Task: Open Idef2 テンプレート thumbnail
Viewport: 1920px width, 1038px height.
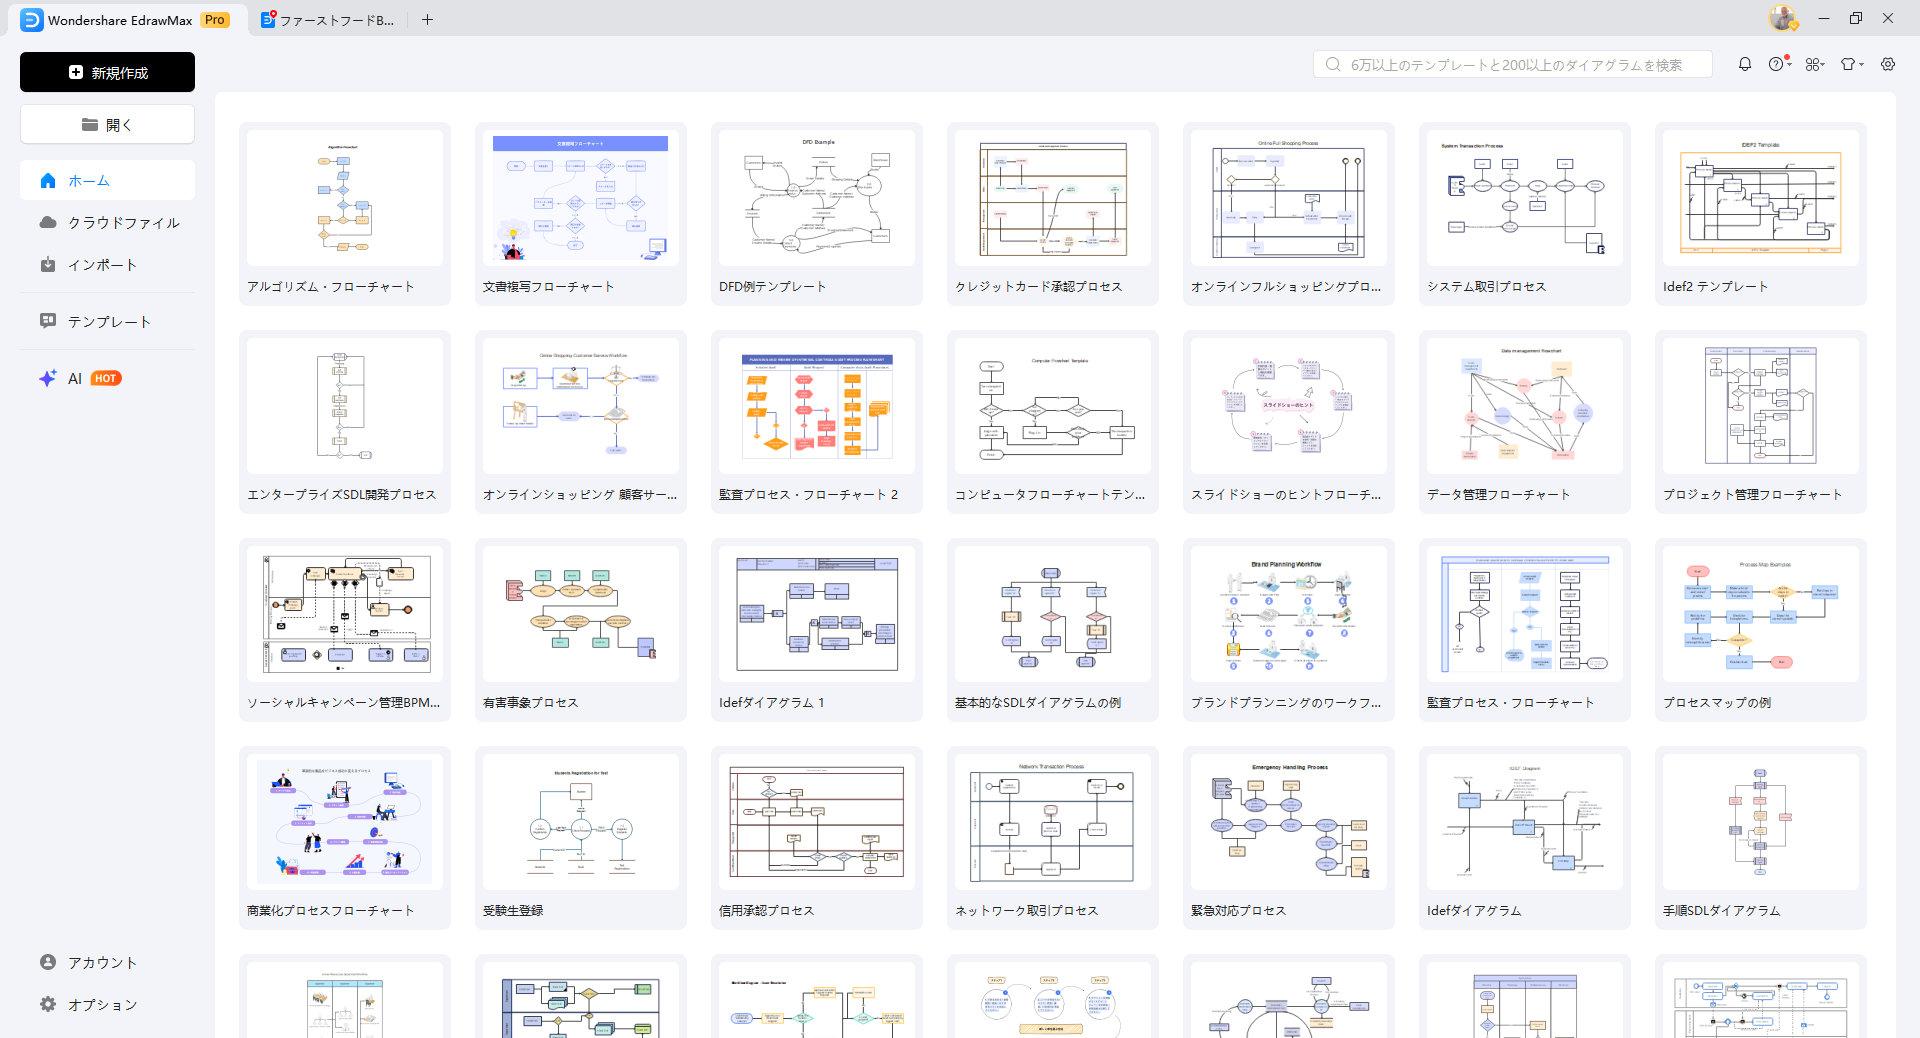Action: click(1761, 198)
